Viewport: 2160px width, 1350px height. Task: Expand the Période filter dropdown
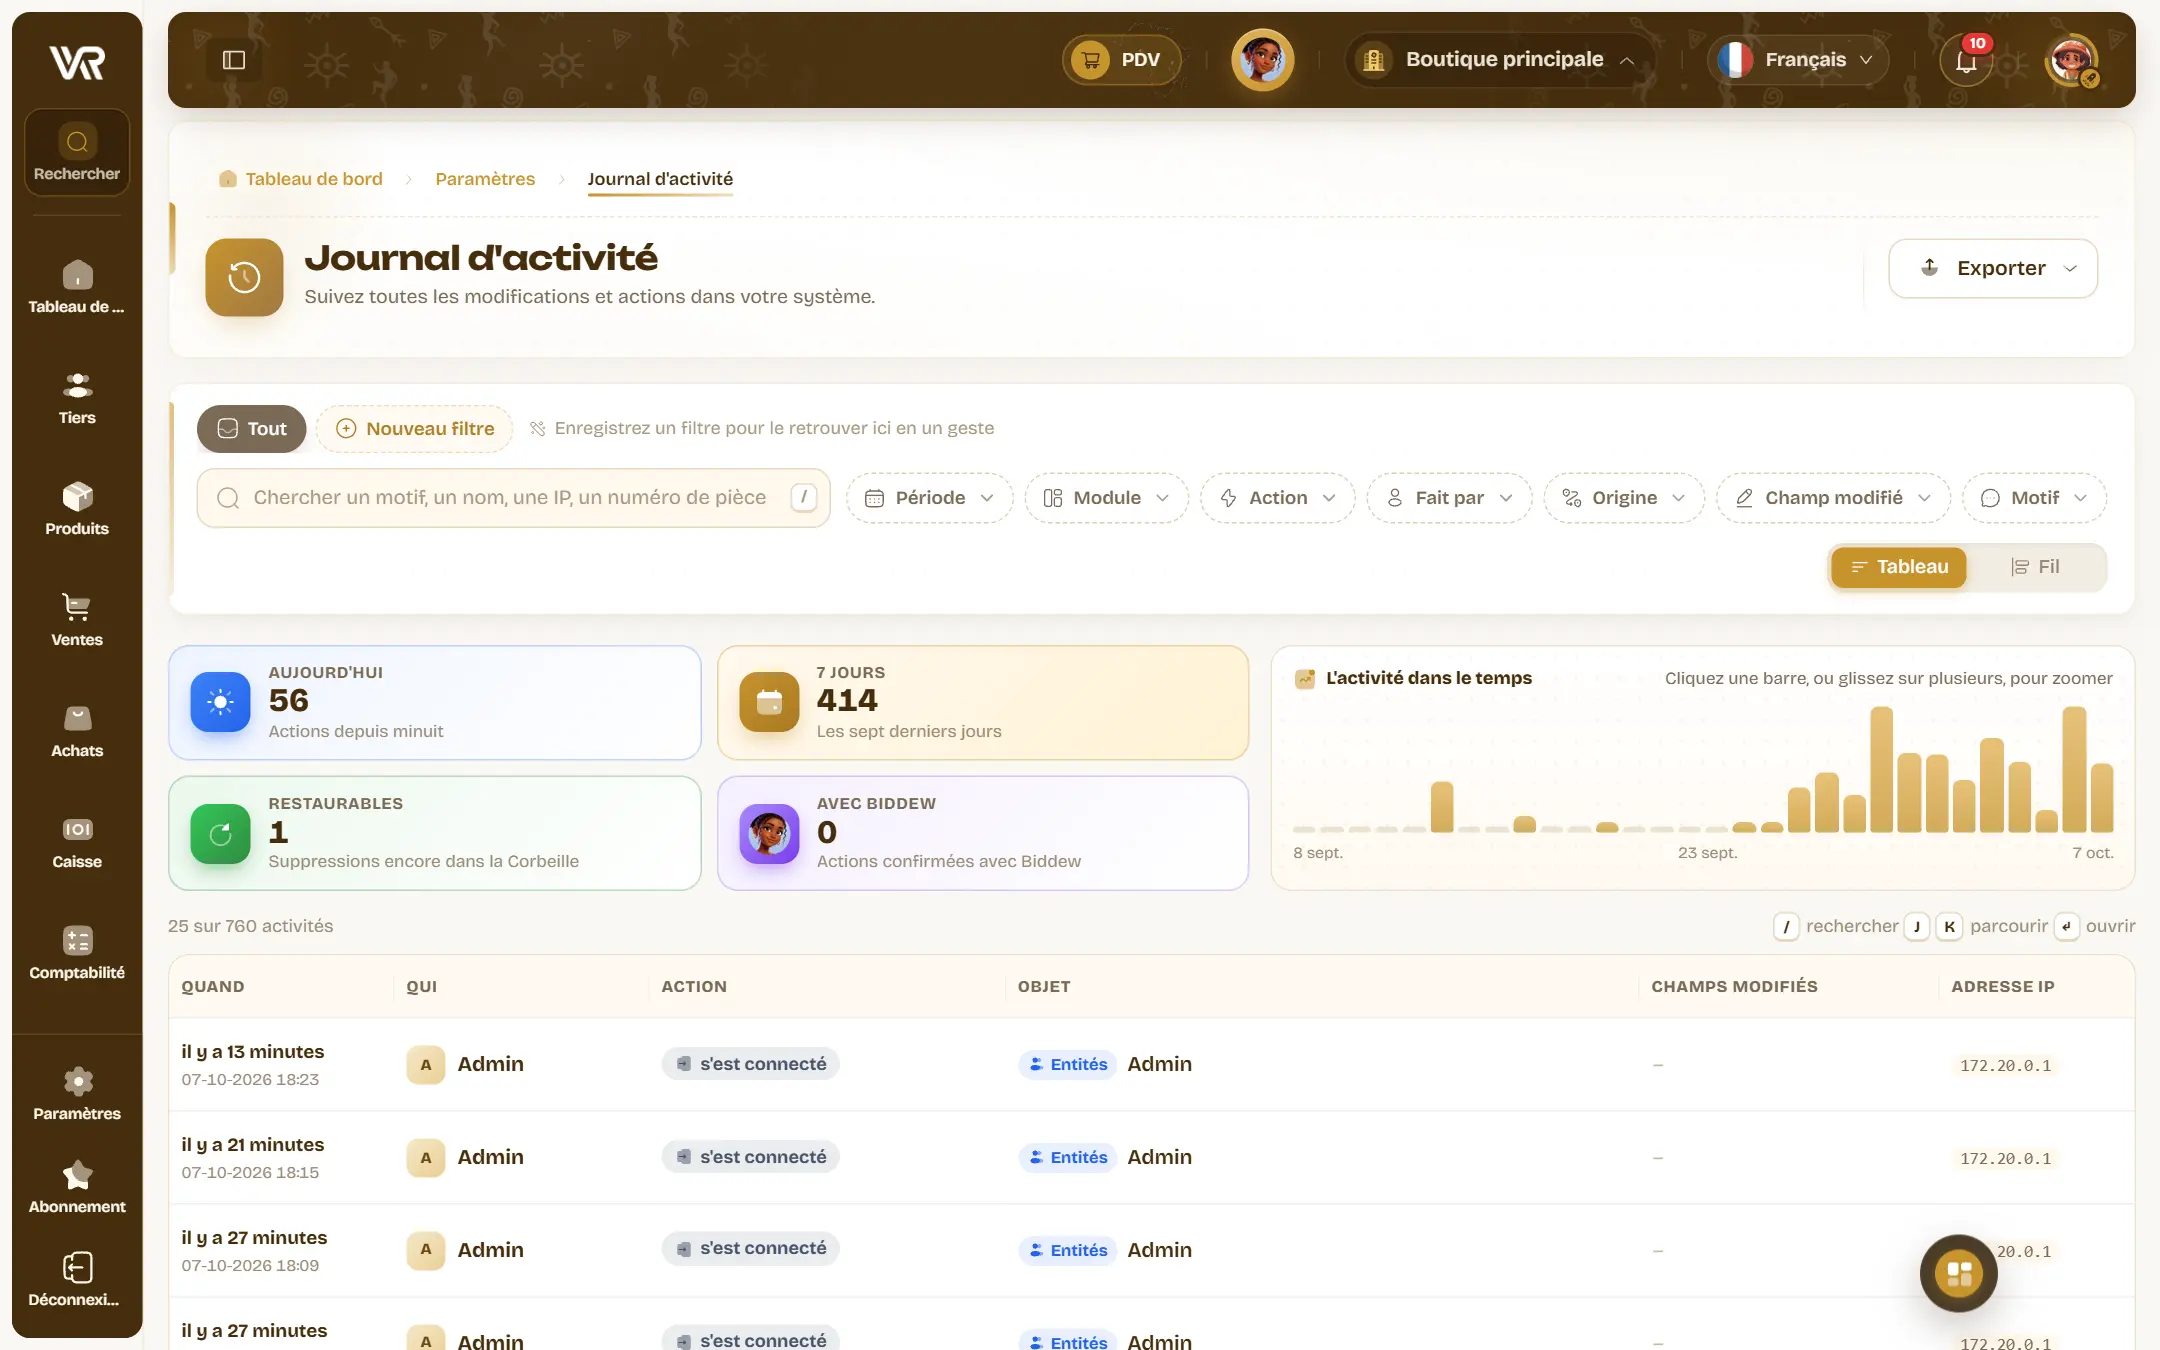[x=929, y=498]
